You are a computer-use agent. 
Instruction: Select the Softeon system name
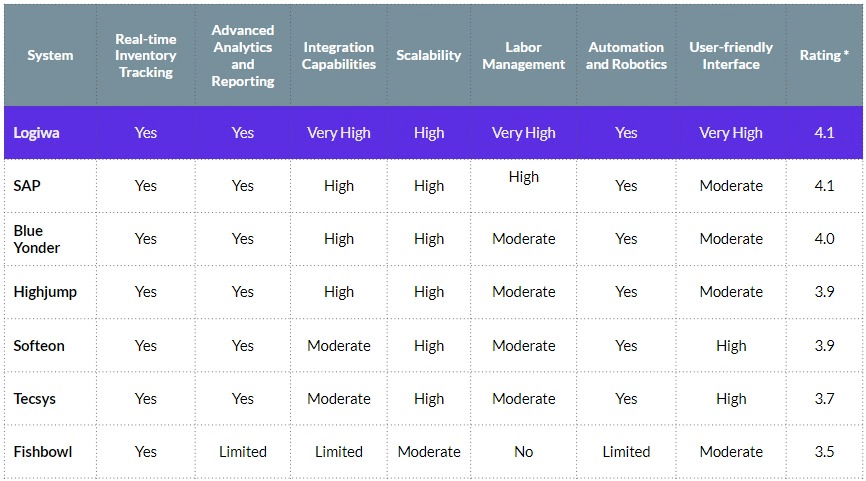39,346
